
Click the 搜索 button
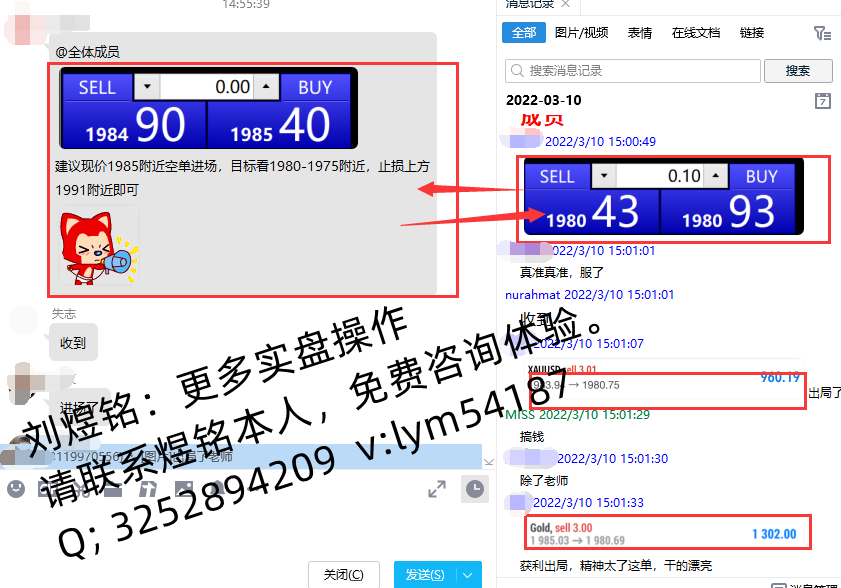pyautogui.click(x=797, y=71)
